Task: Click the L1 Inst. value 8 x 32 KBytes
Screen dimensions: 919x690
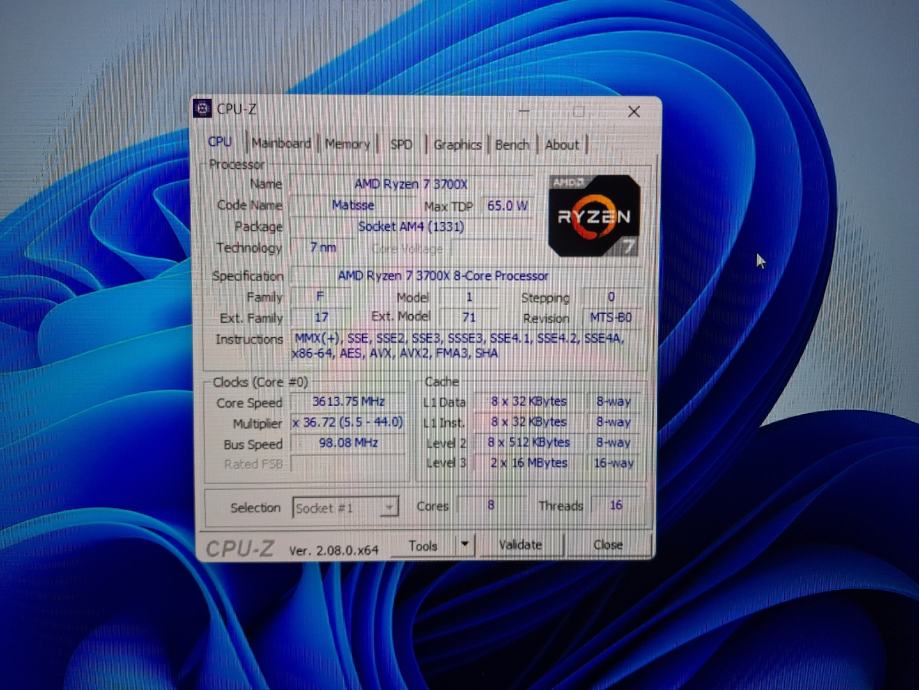Action: pyautogui.click(x=529, y=422)
